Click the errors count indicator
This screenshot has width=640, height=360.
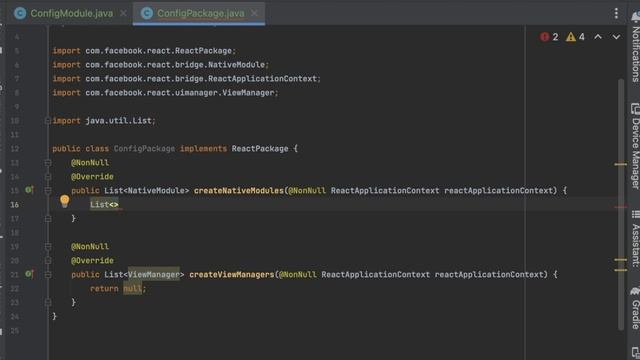pyautogui.click(x=549, y=37)
